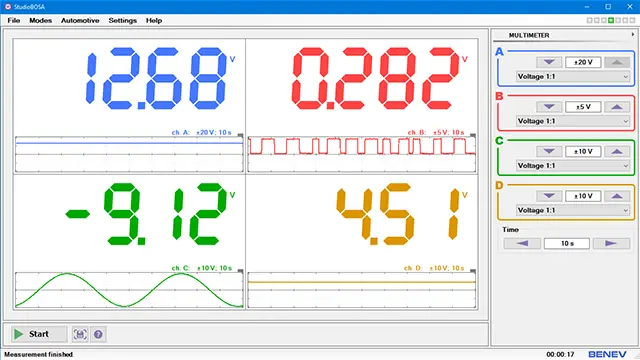Viewport: 640px width, 360px height.
Task: Click channel D ±10 V range field
Action: (x=583, y=196)
